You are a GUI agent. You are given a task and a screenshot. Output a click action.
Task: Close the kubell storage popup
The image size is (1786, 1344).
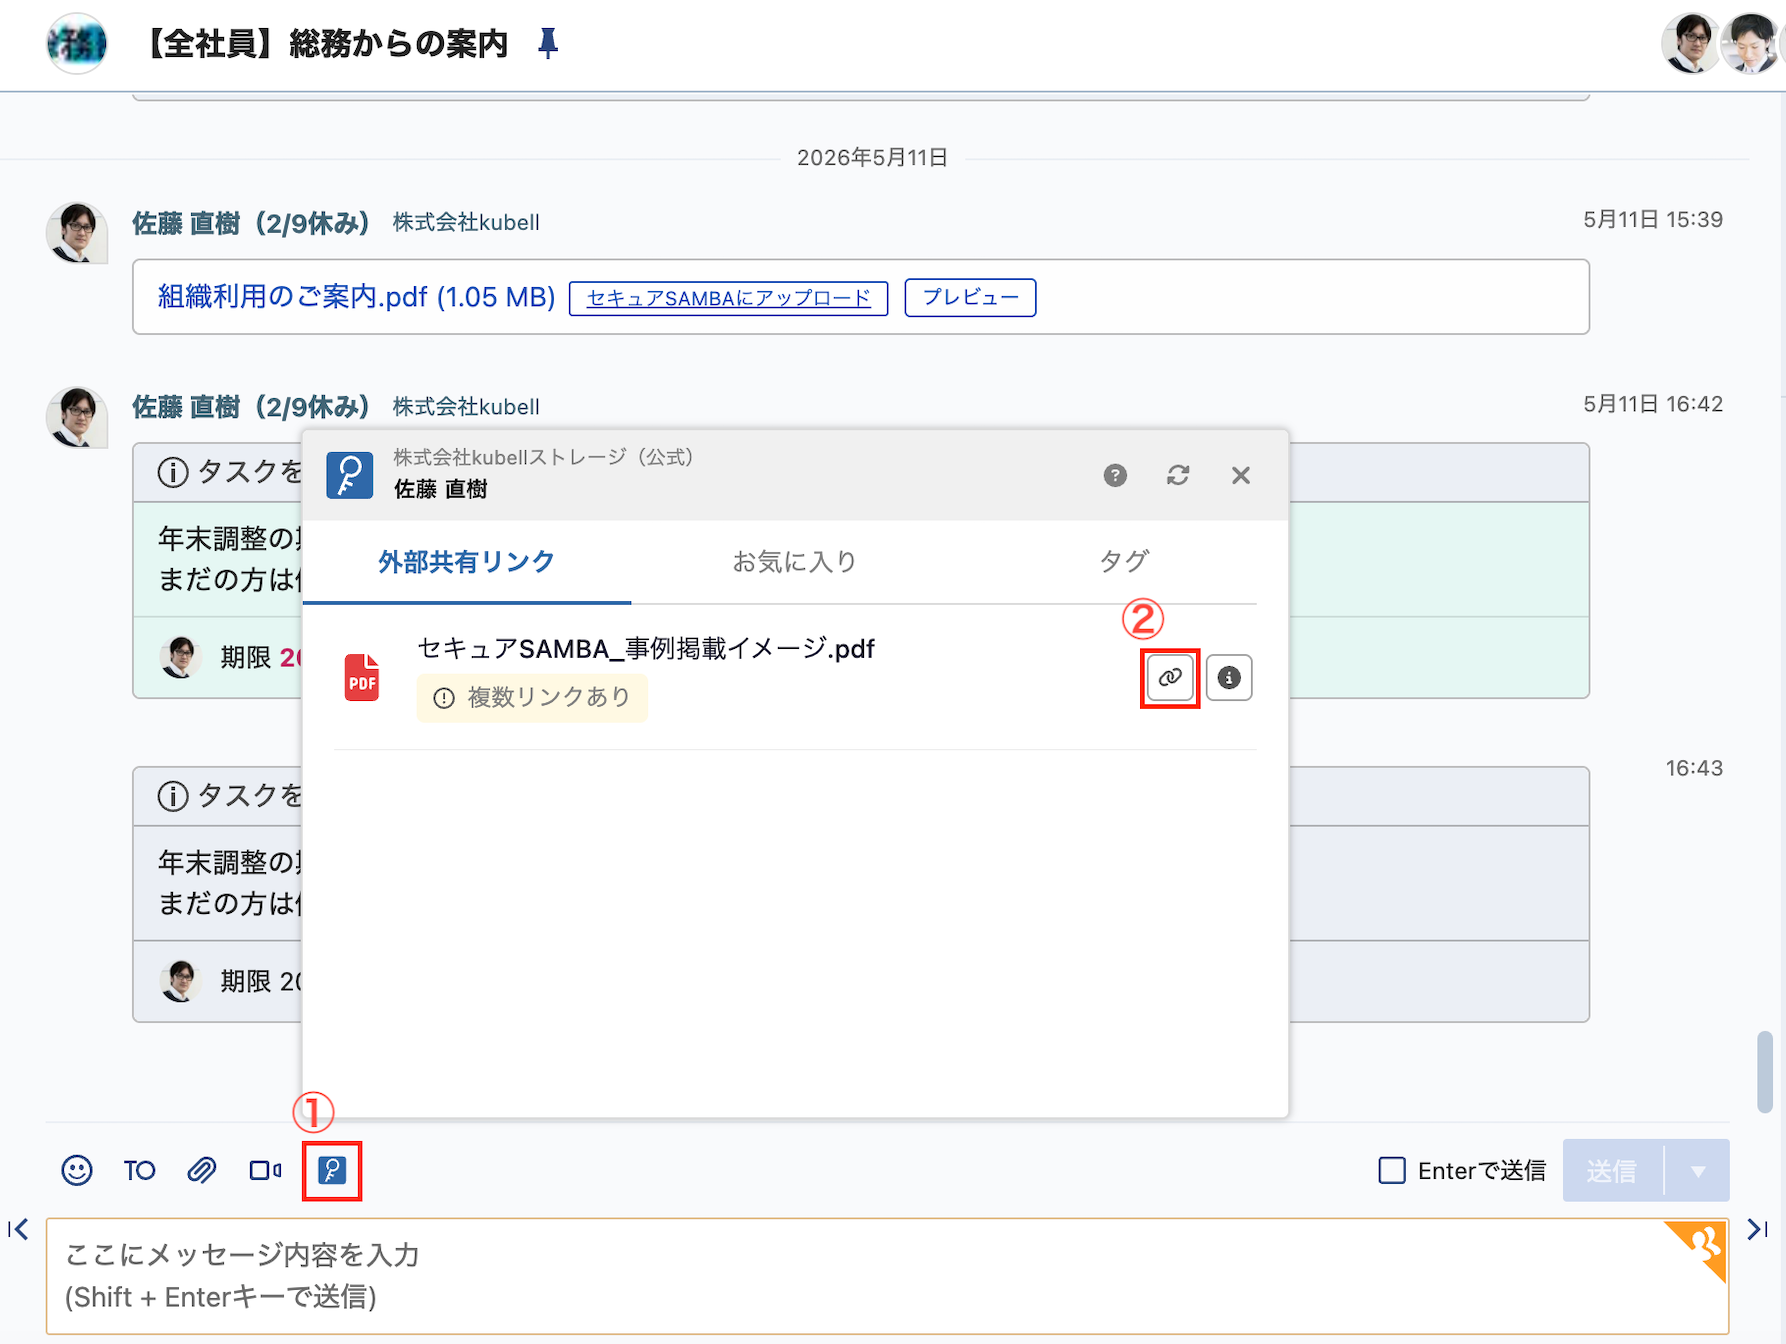click(x=1241, y=476)
